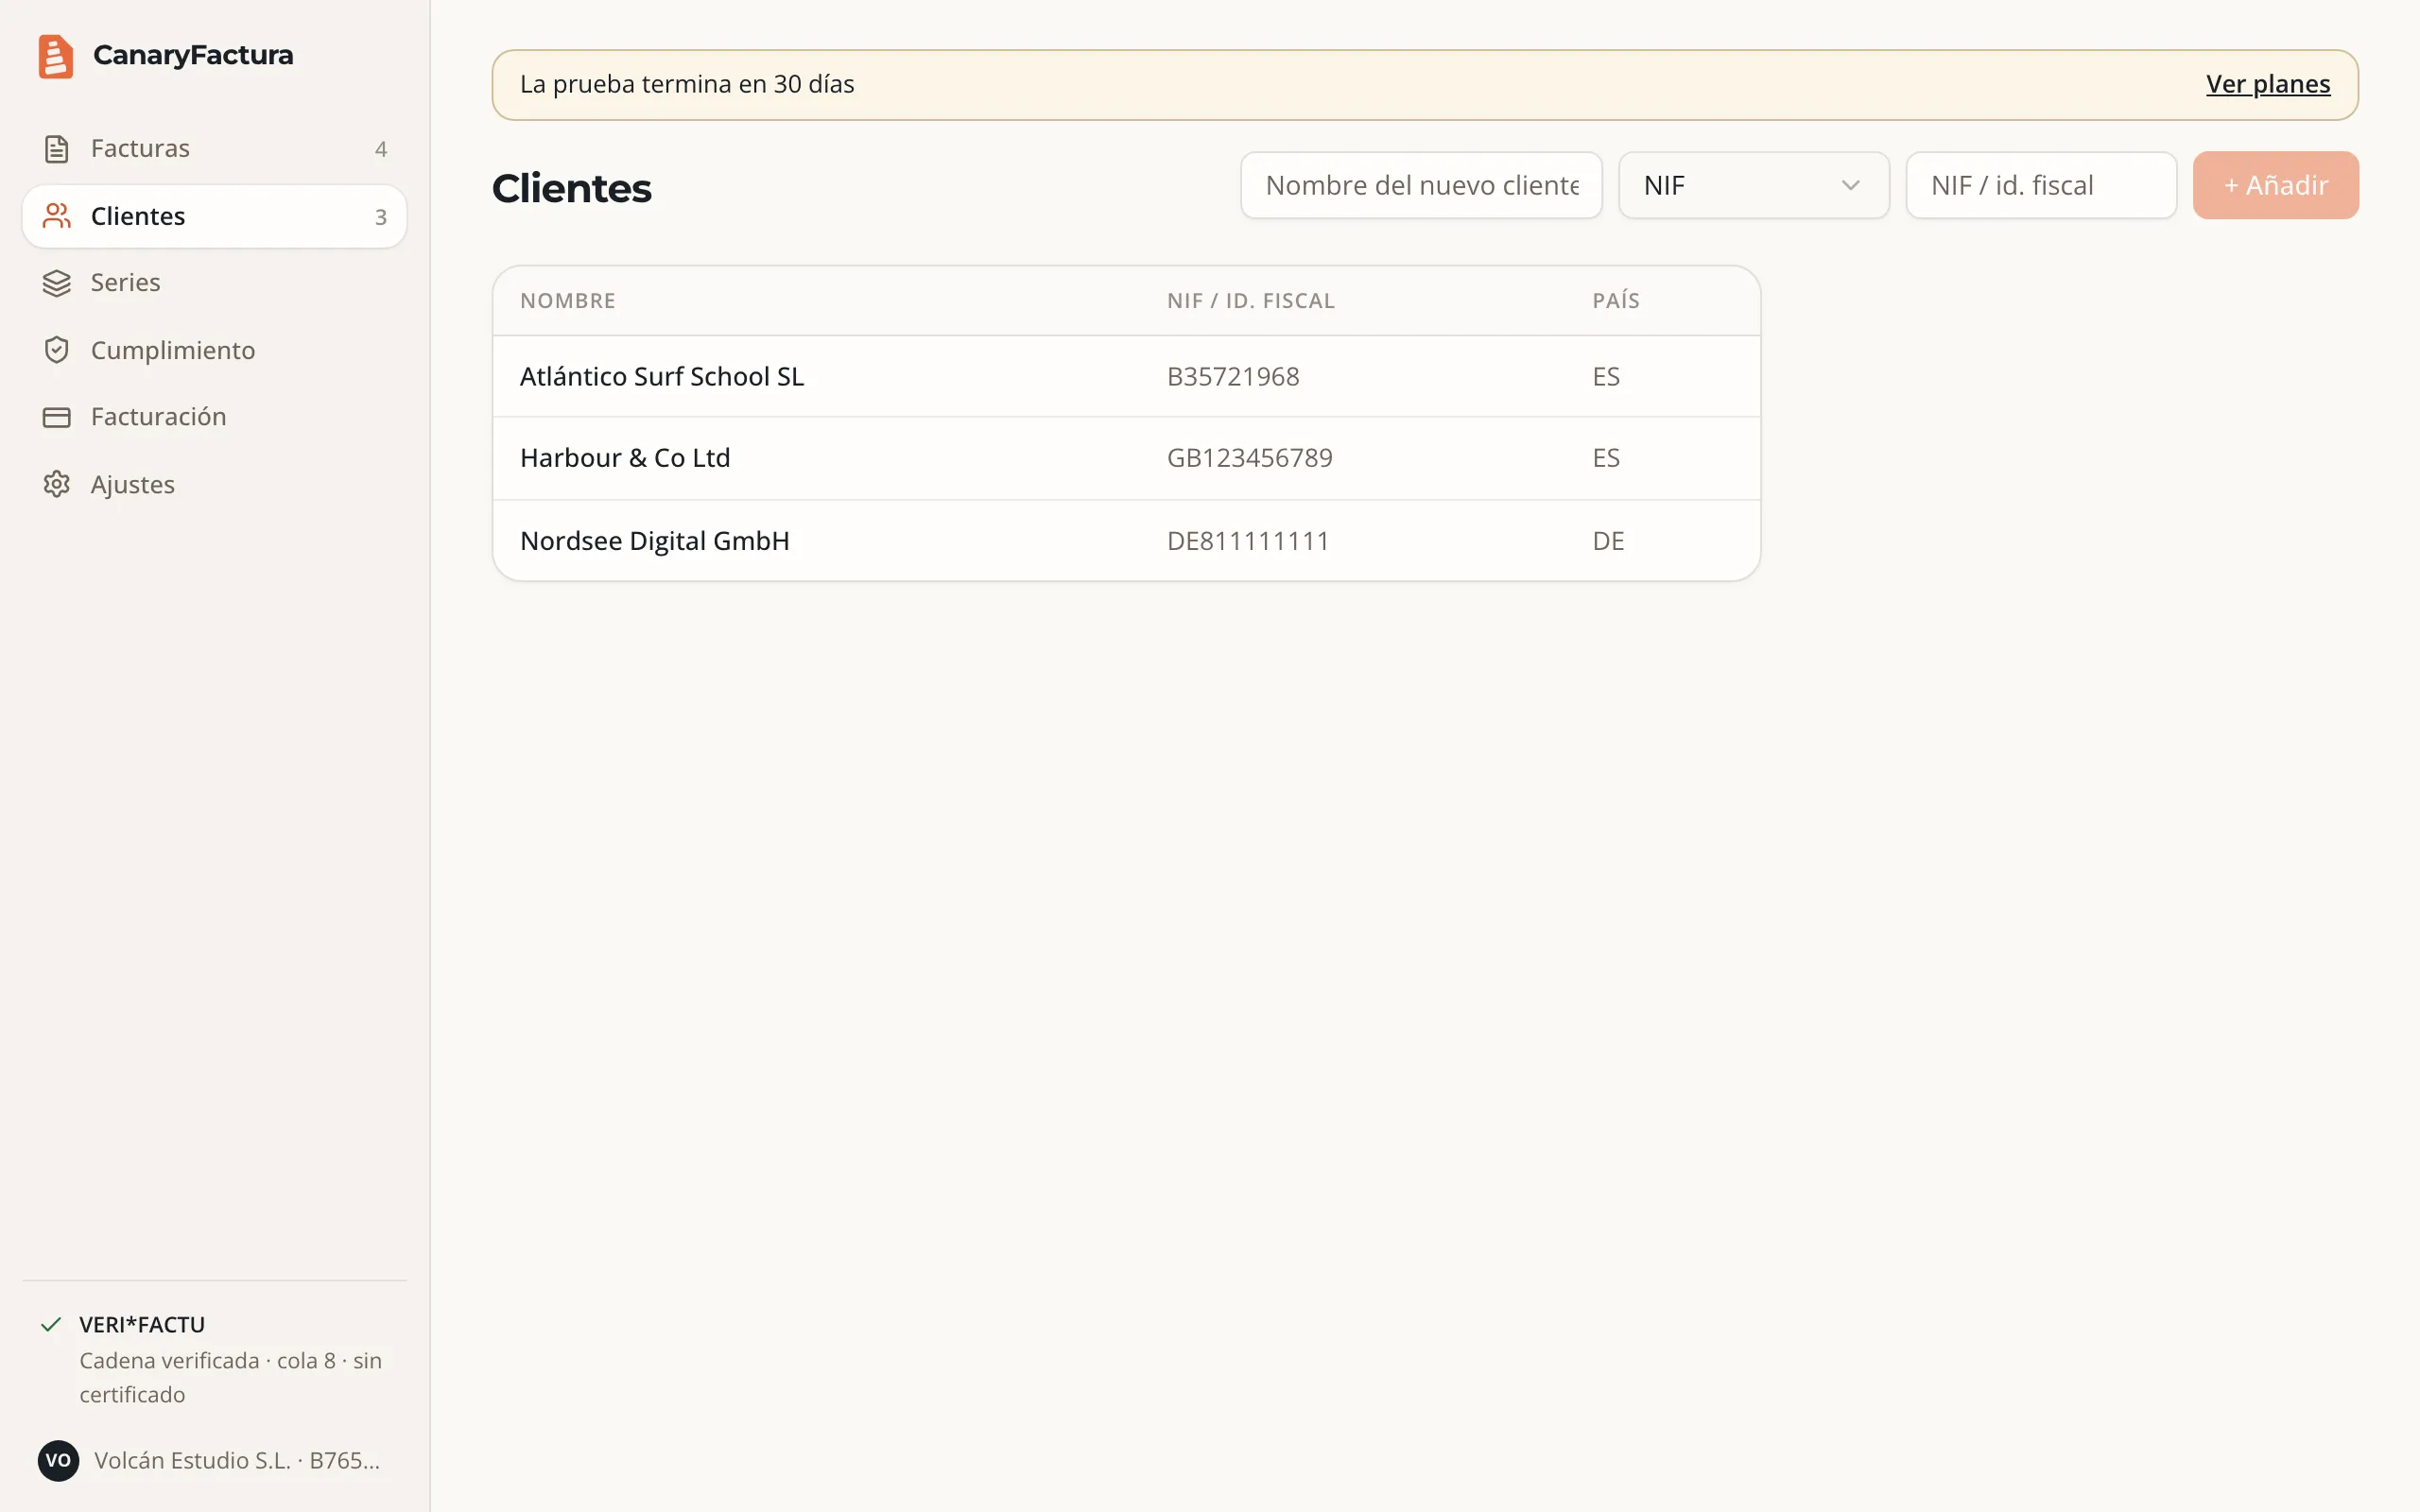Open the Ver planes link
Screen dimensions: 2420x1512
pos(2267,84)
